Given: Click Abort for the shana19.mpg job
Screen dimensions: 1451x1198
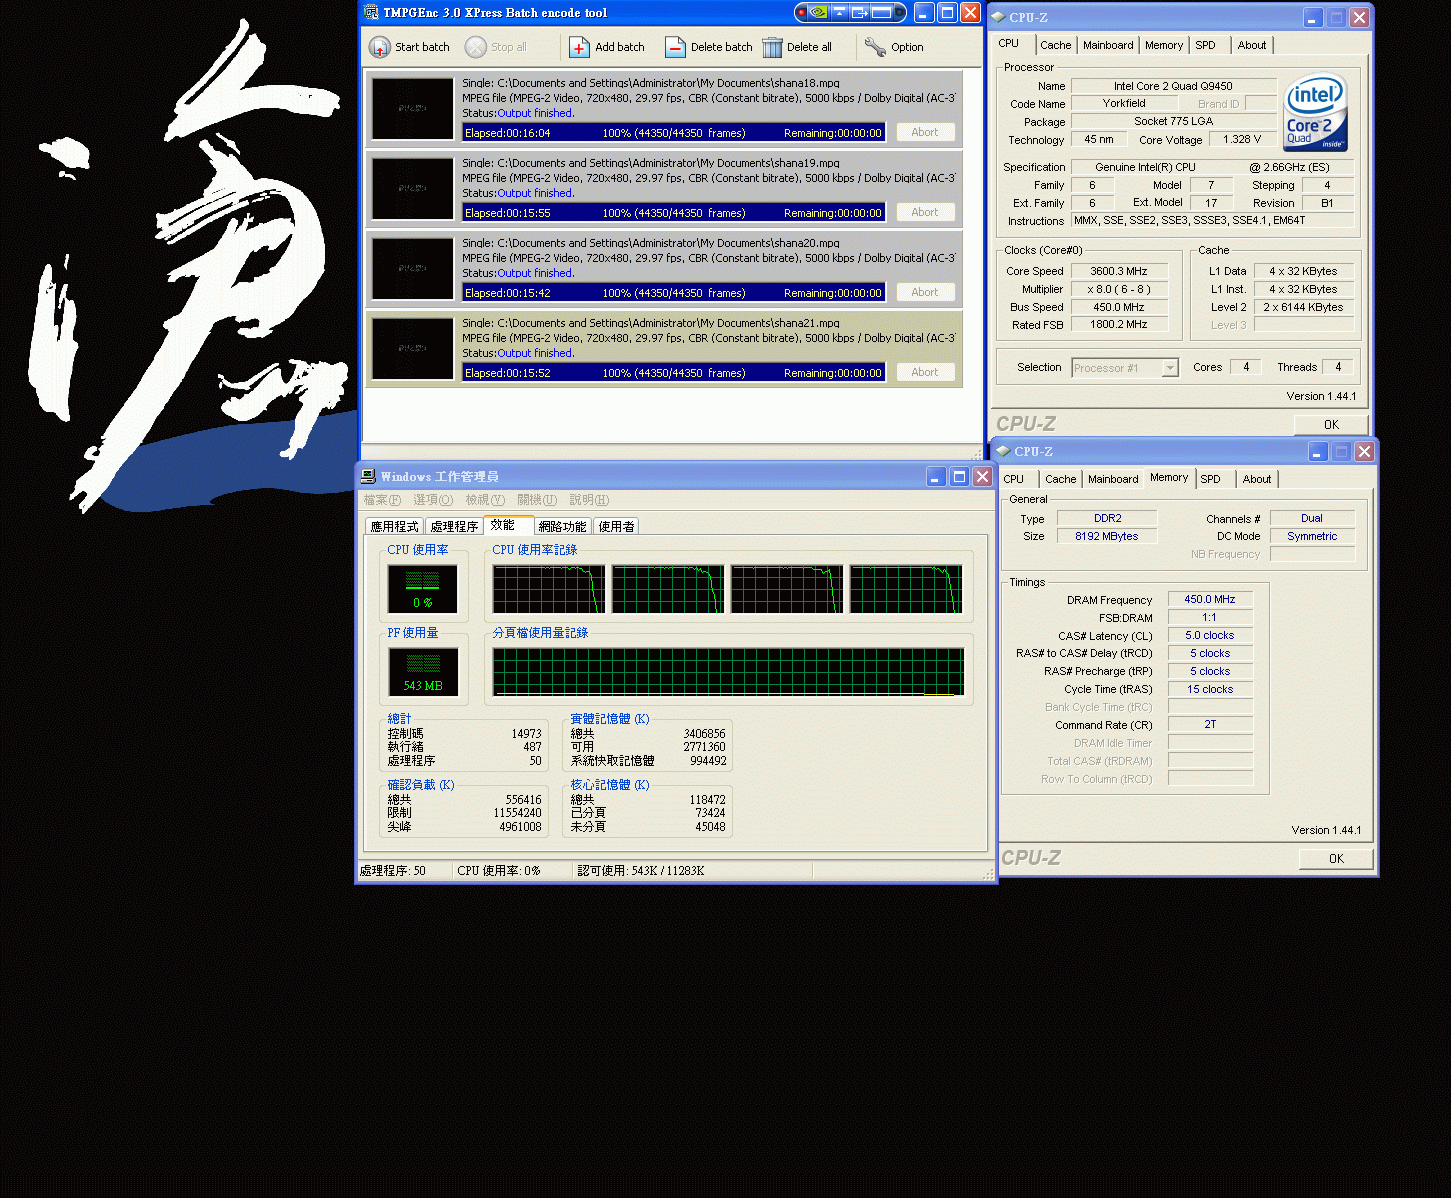Looking at the screenshot, I should 925,212.
